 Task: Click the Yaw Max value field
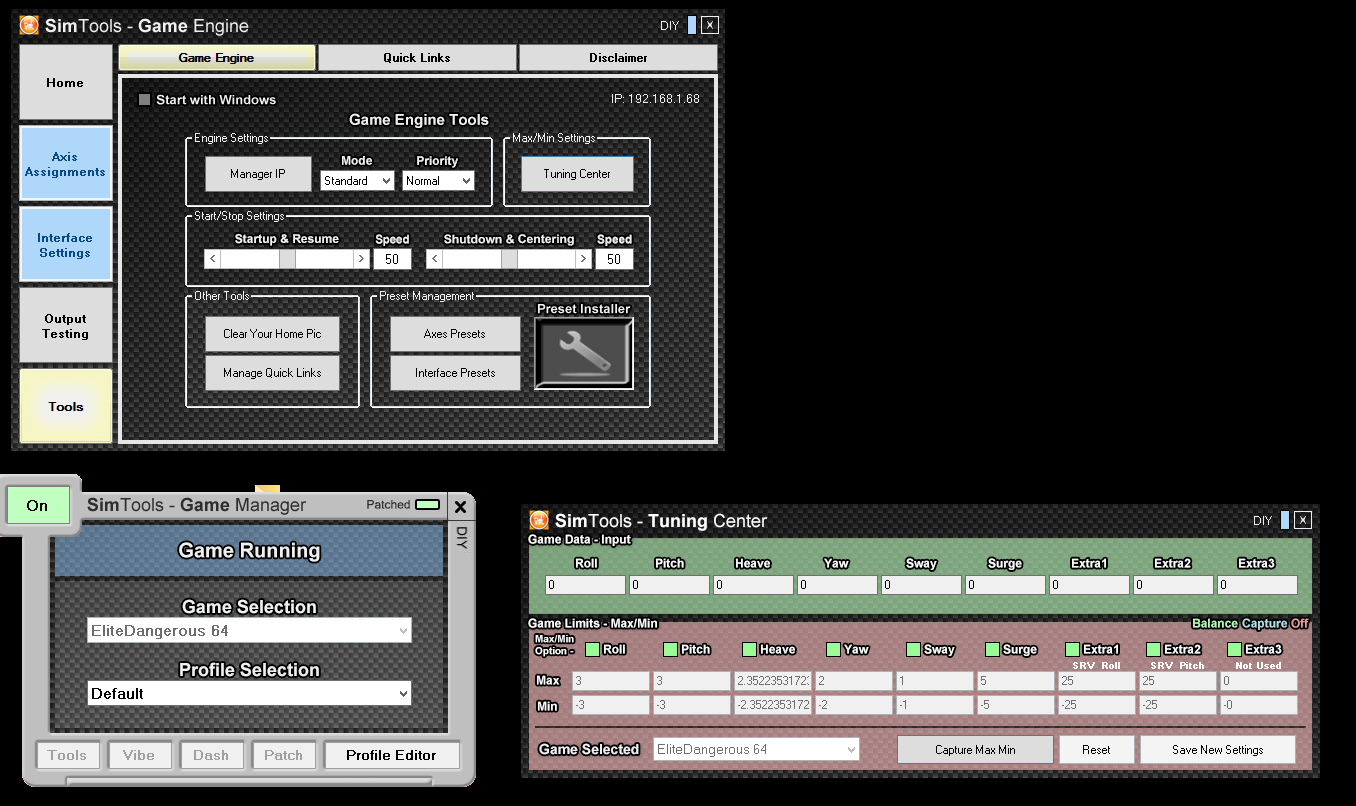pos(853,681)
